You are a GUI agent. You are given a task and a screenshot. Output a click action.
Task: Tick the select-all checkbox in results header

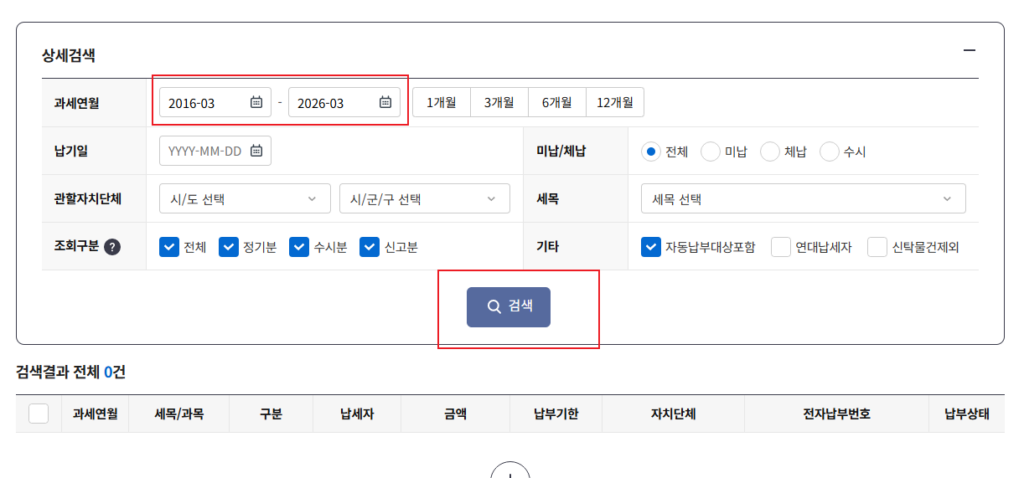click(x=39, y=413)
